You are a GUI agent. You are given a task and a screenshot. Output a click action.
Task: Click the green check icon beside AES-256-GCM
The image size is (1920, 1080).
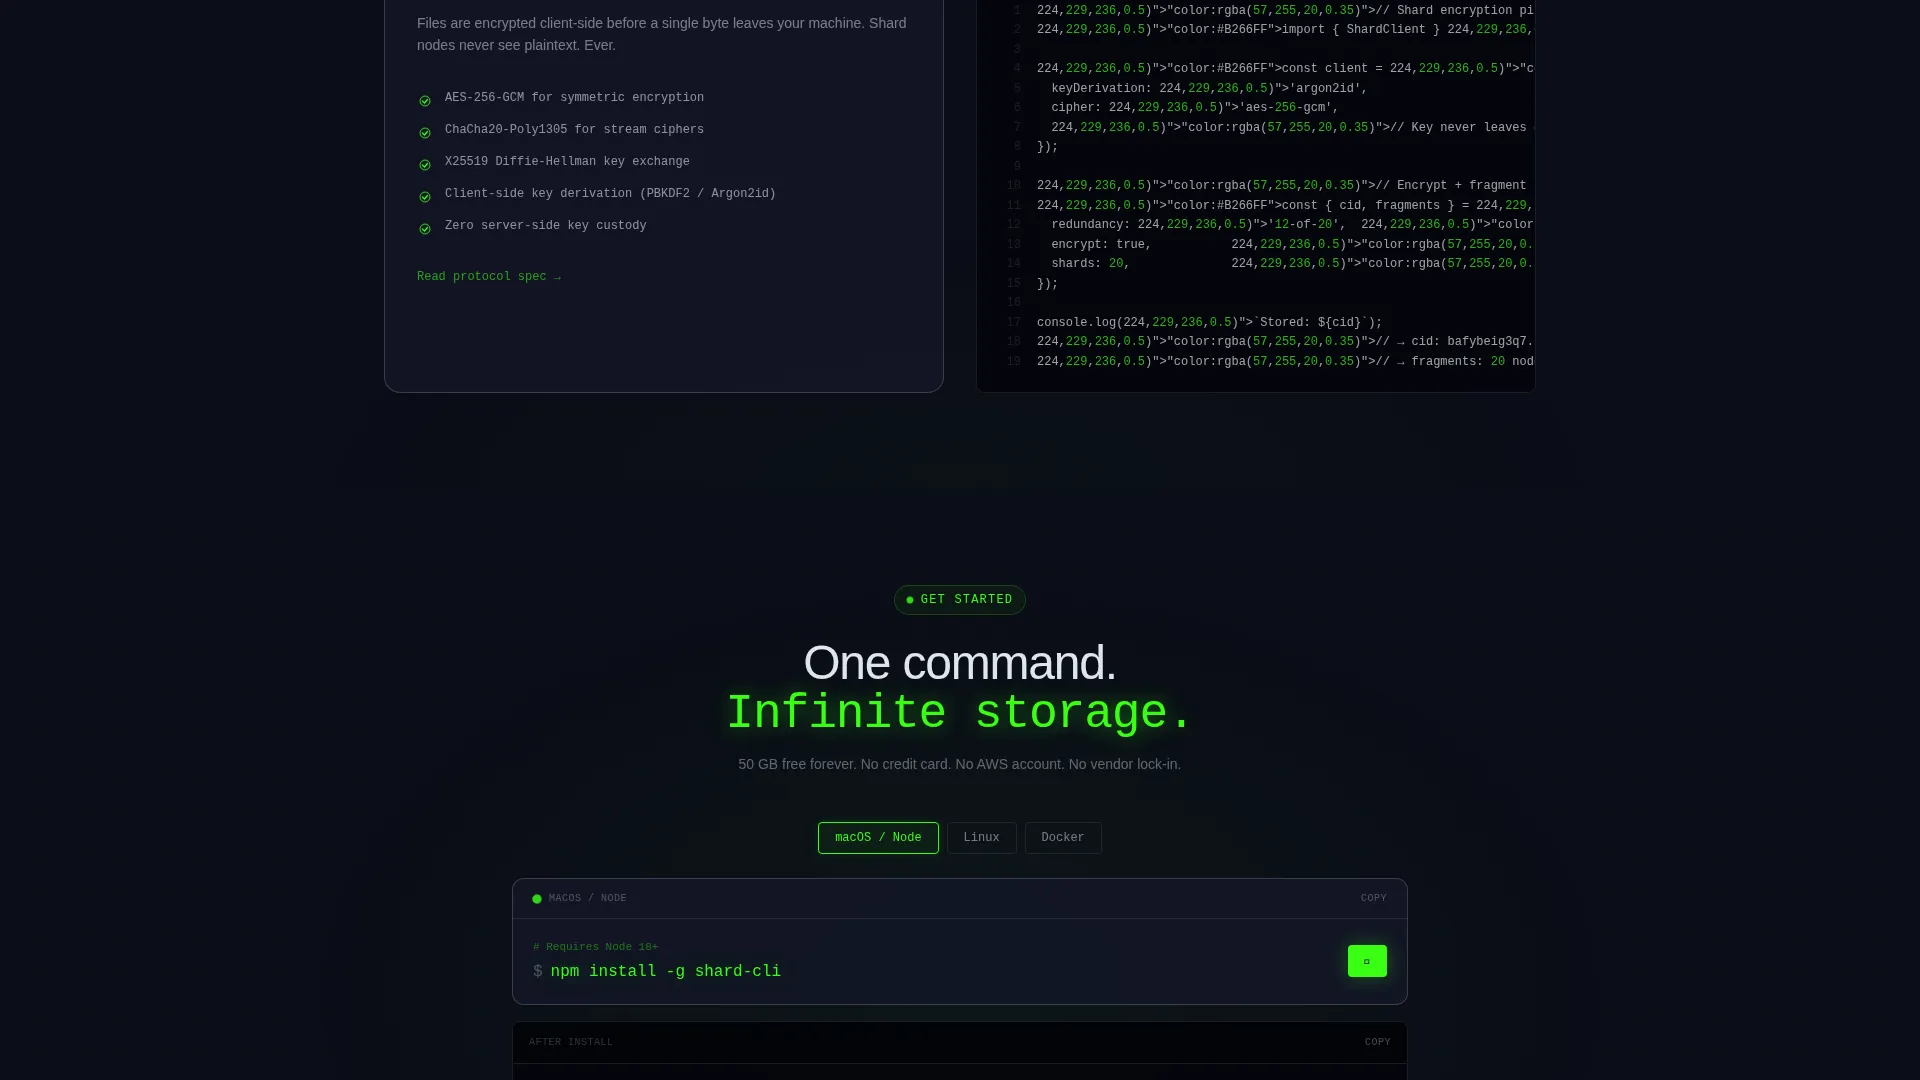click(425, 101)
